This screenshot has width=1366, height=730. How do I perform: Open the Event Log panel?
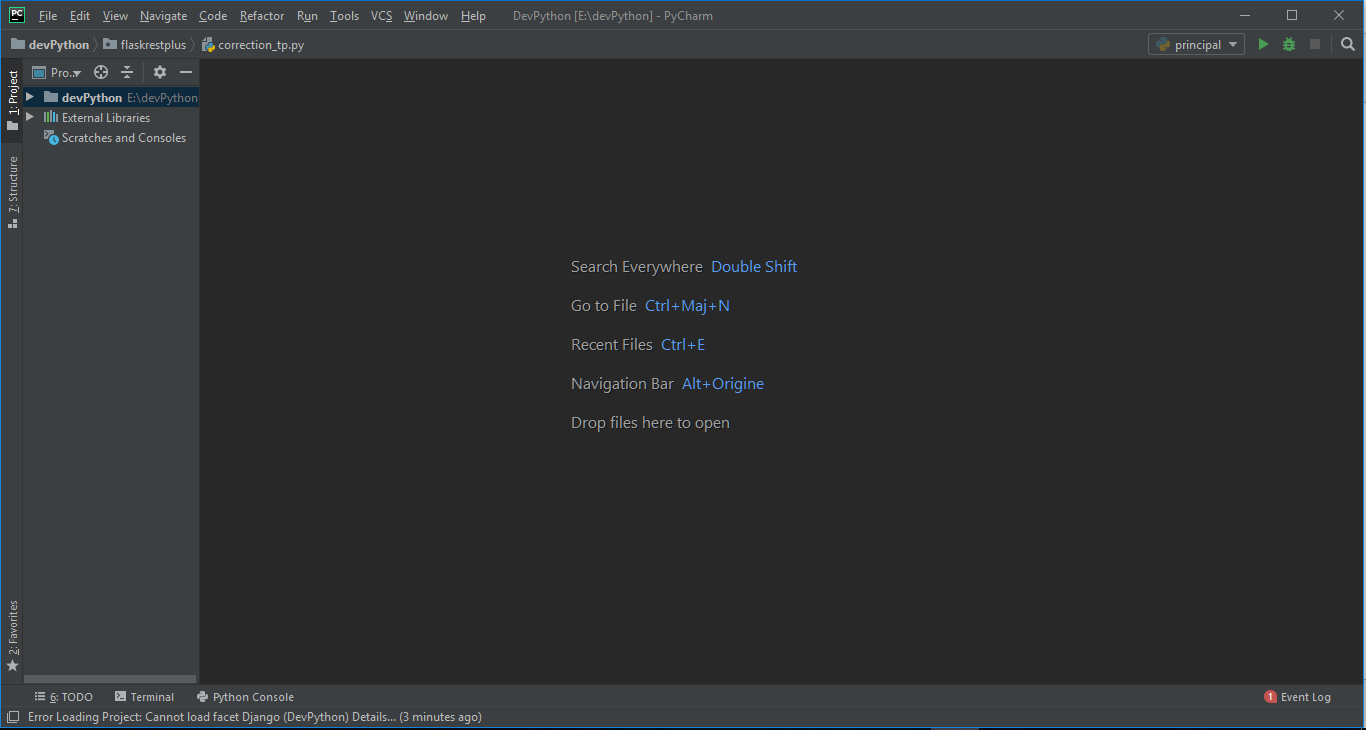tap(1298, 697)
